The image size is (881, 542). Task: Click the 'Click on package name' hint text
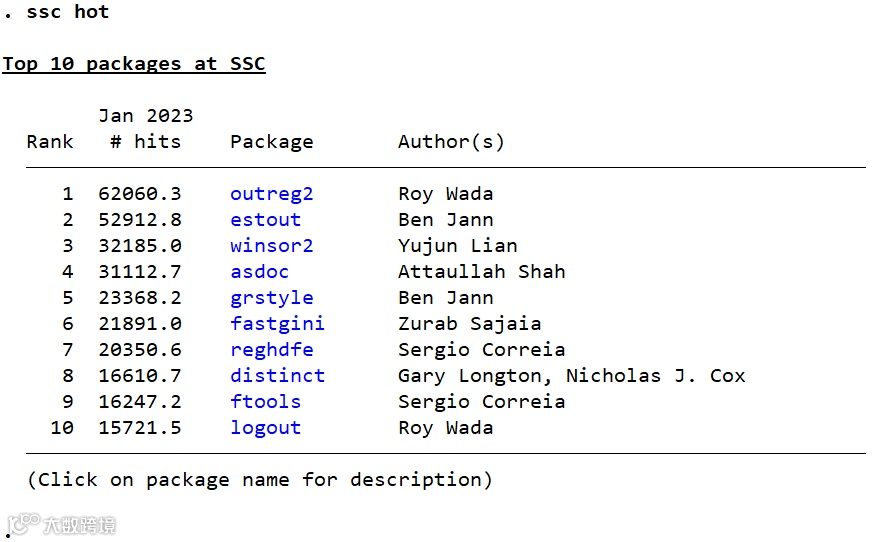coord(260,480)
